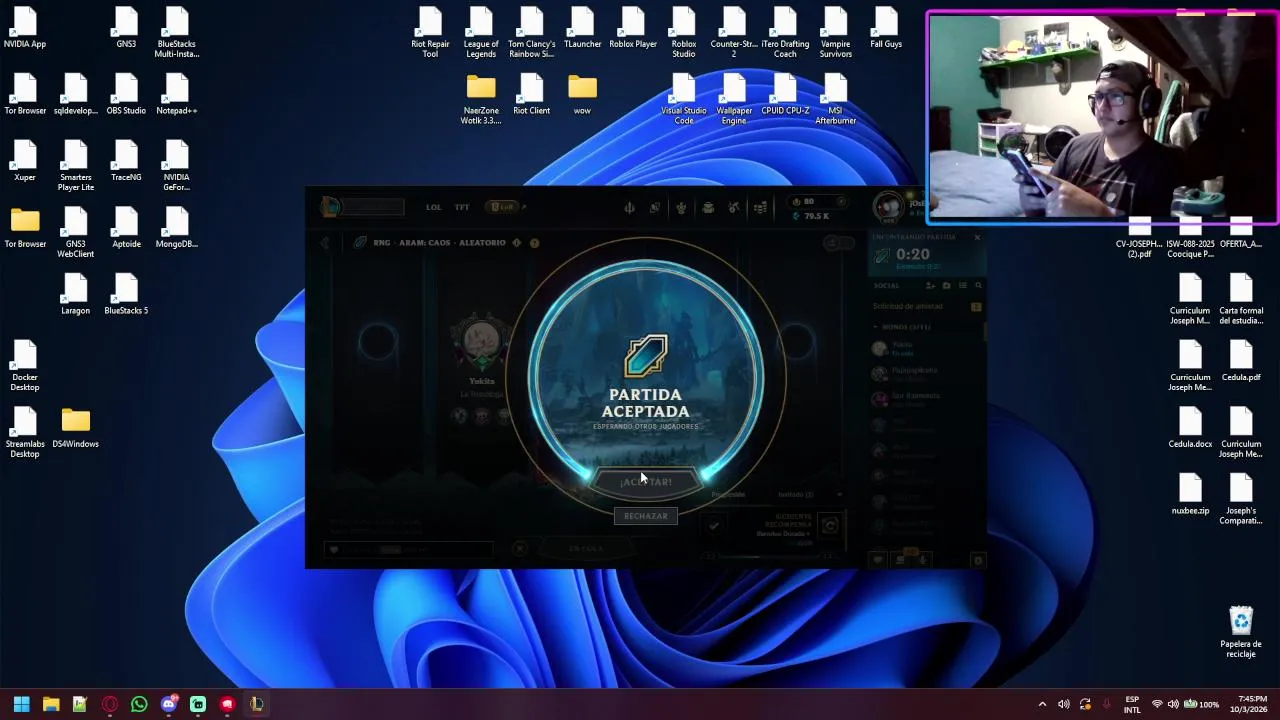The height and width of the screenshot is (720, 1280).
Task: Open the NVIDIA App desktop icon
Action: pos(25,28)
